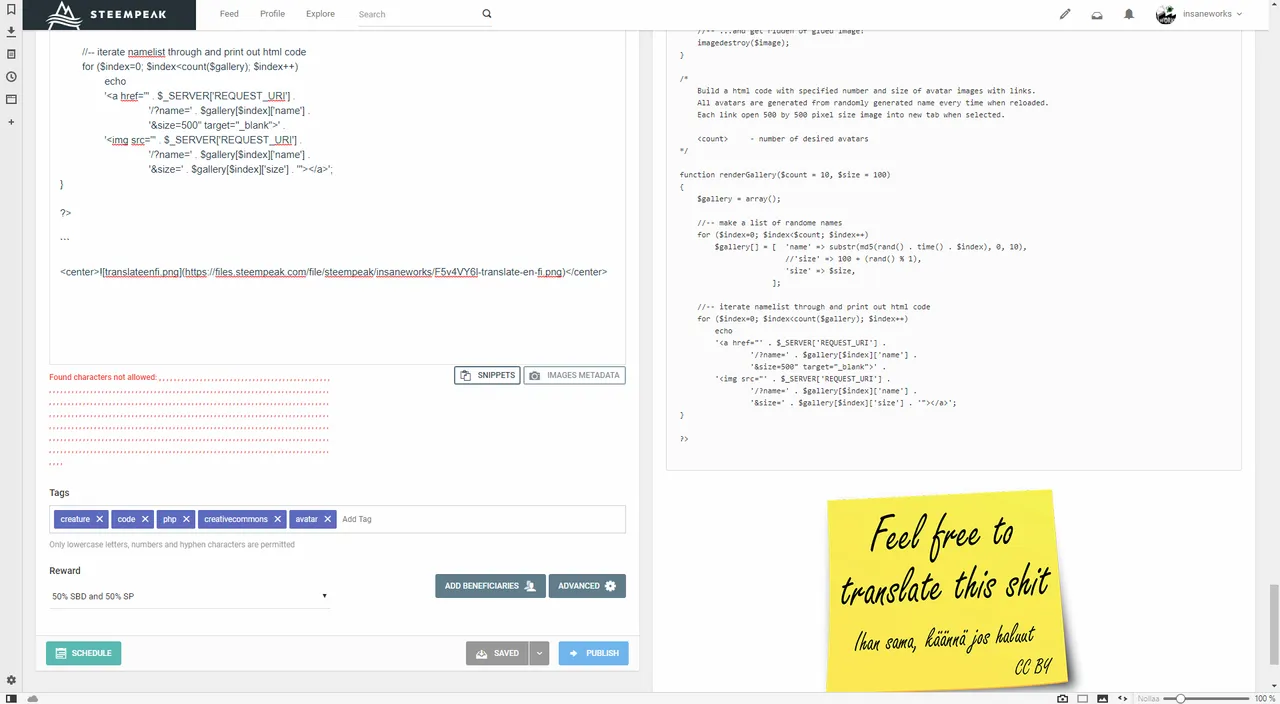Screen dimensions: 1280x704
Task: Open the Profile menu
Action: tap(272, 14)
